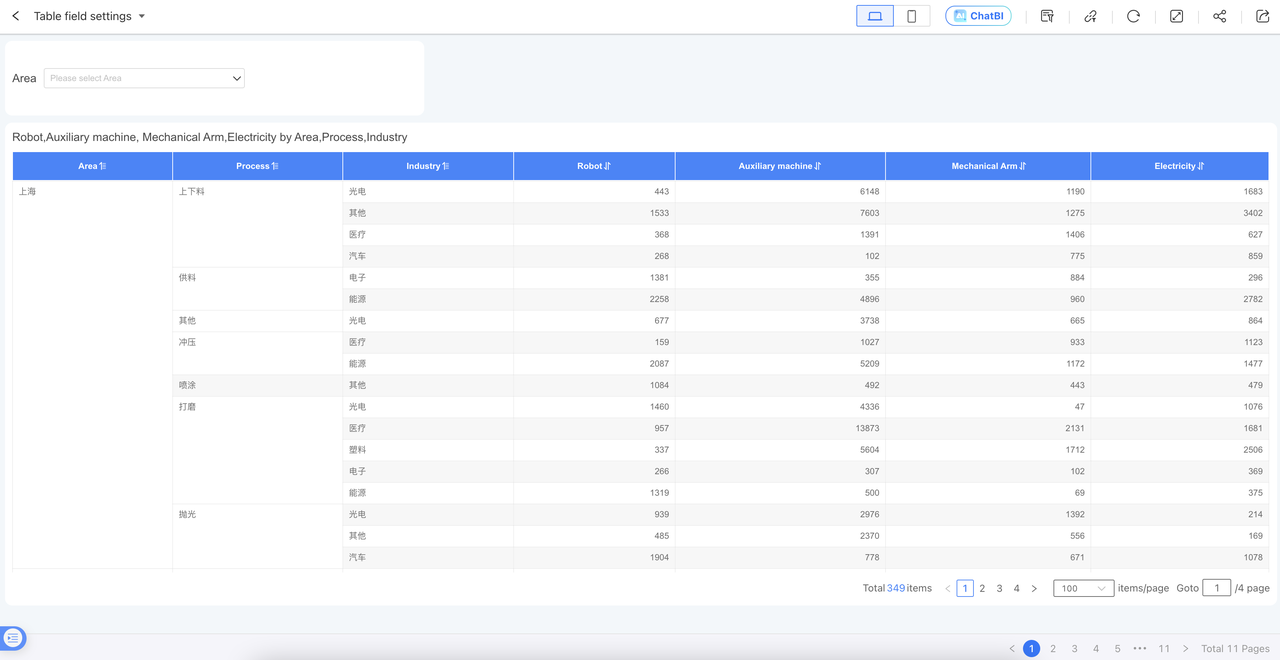Select footer page 11

[1164, 649]
